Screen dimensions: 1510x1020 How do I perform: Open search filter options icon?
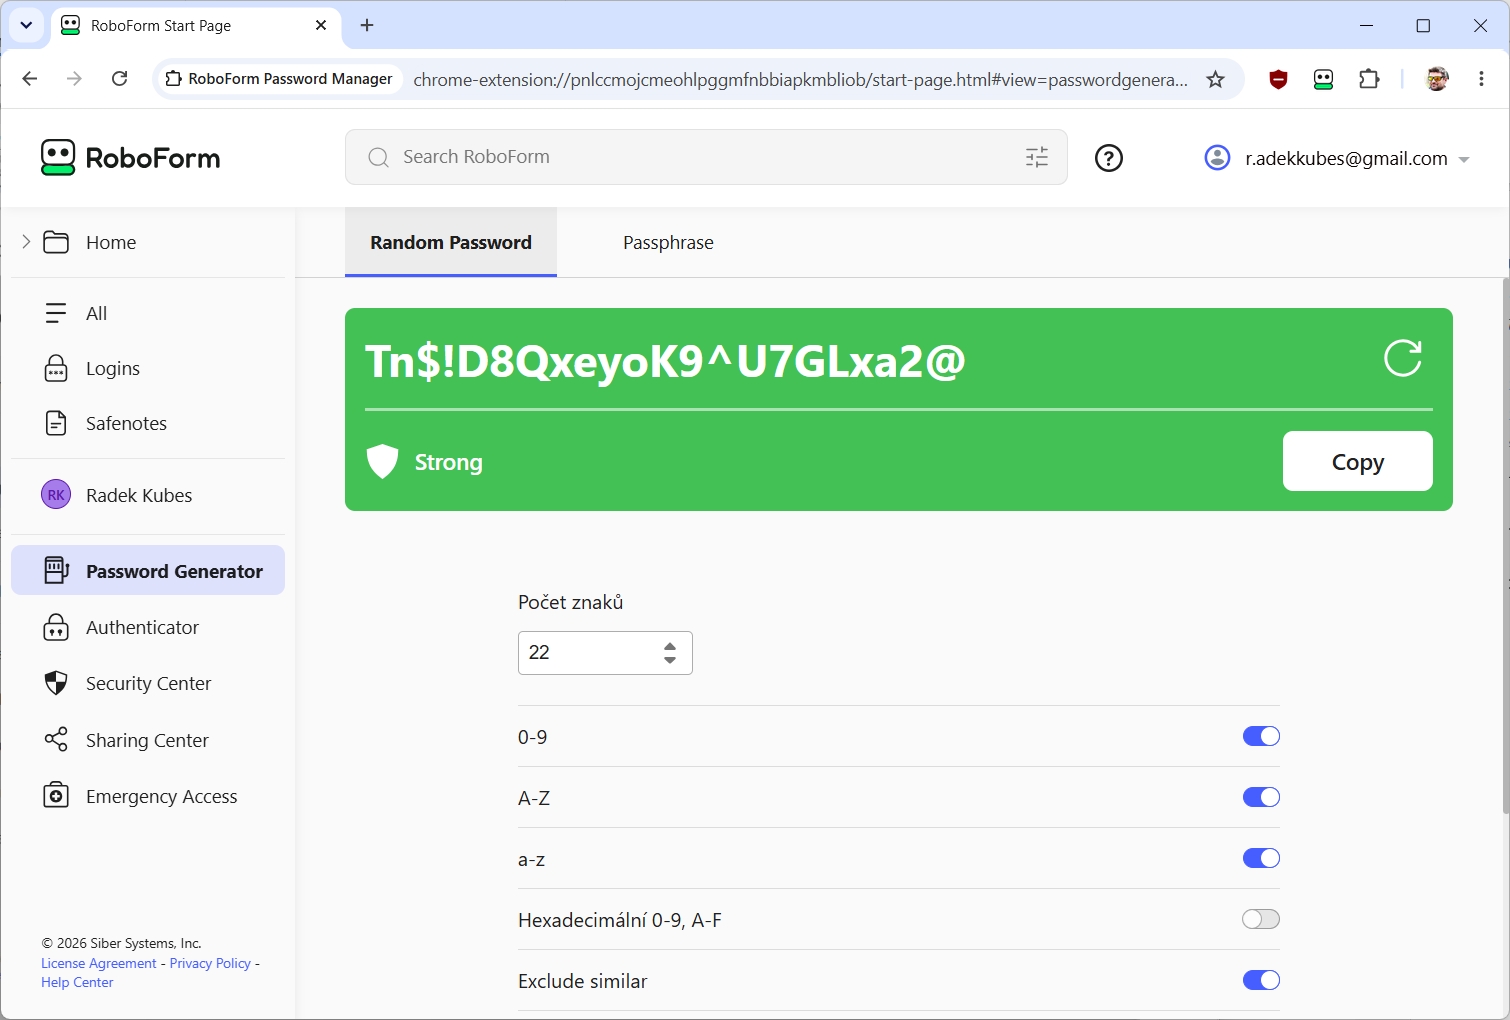(x=1037, y=157)
